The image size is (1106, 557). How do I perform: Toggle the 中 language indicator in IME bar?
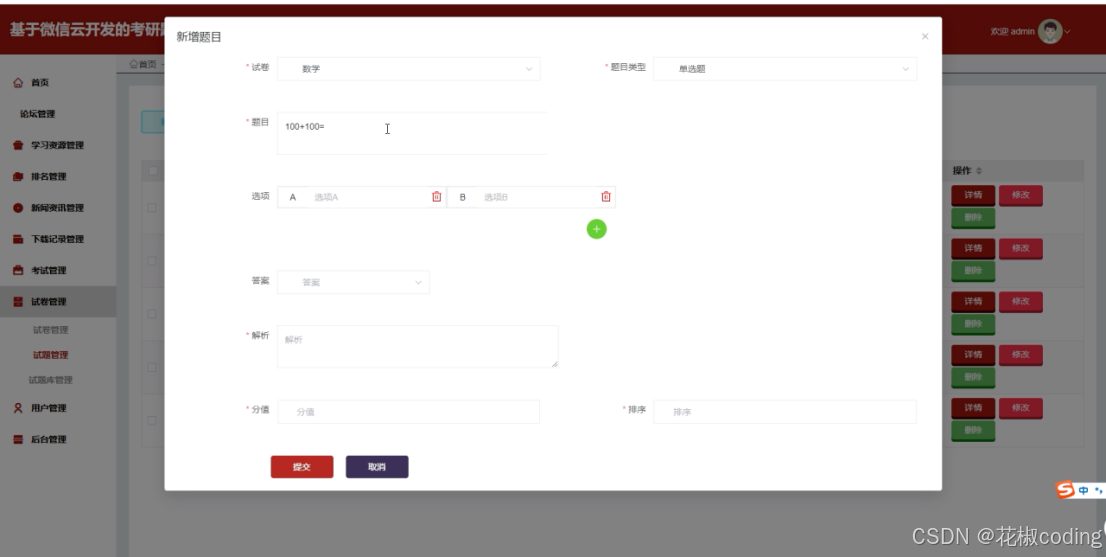[1083, 490]
